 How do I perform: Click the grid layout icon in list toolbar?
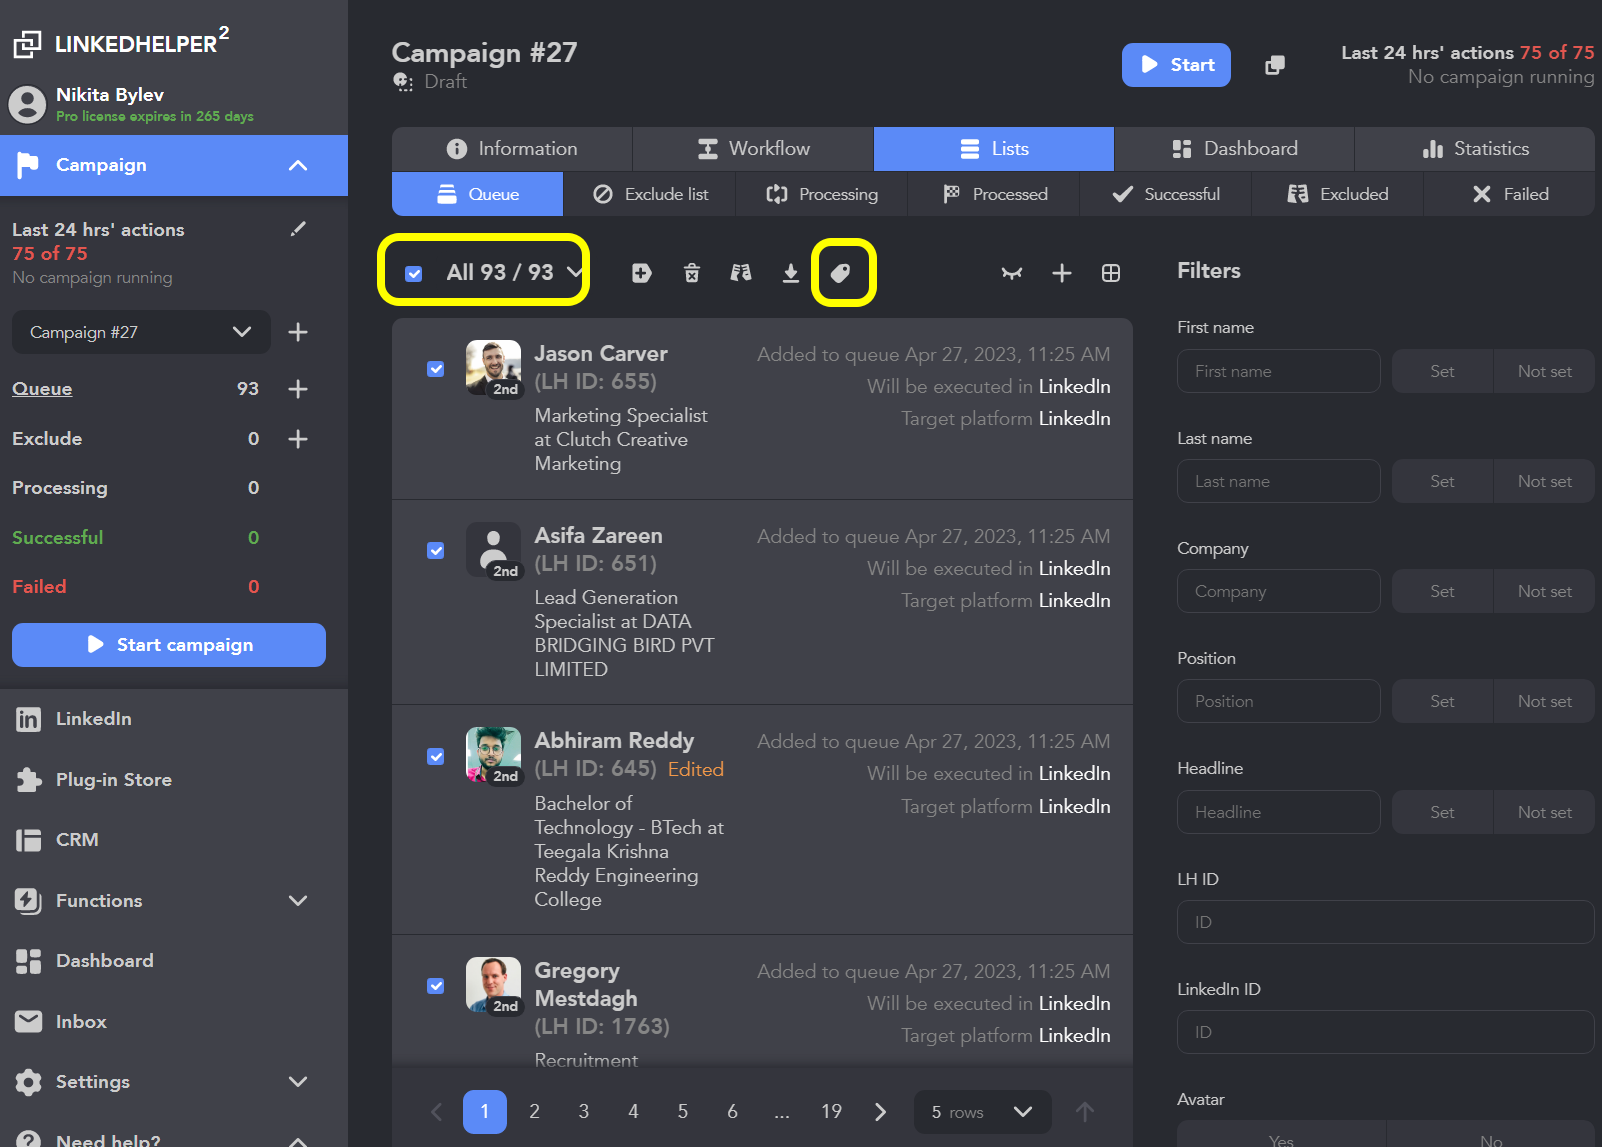tap(1111, 273)
